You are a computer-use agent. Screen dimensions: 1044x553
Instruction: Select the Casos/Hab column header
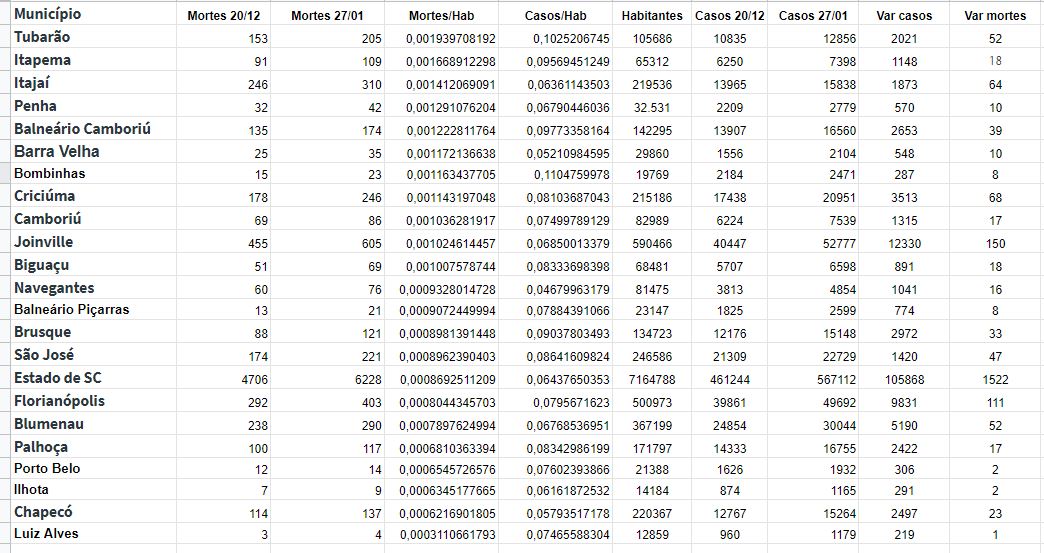click(x=555, y=15)
